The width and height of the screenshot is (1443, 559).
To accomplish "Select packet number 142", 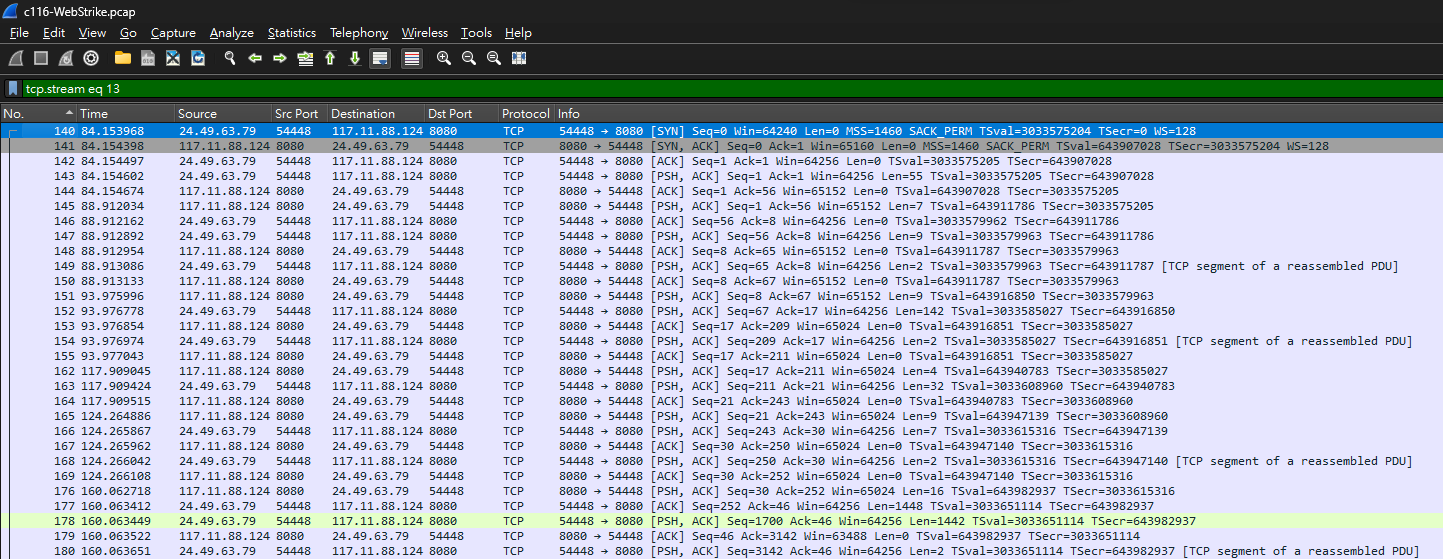I will point(721,161).
